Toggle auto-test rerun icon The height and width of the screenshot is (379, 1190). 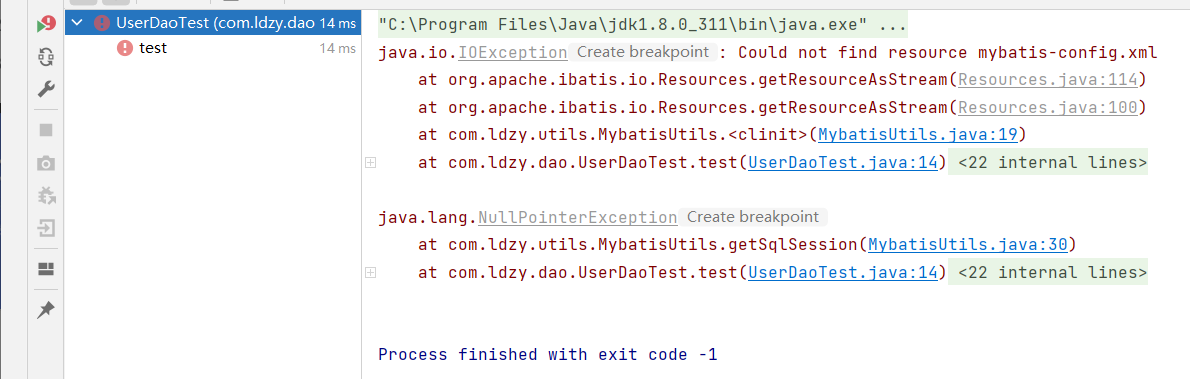(x=46, y=56)
